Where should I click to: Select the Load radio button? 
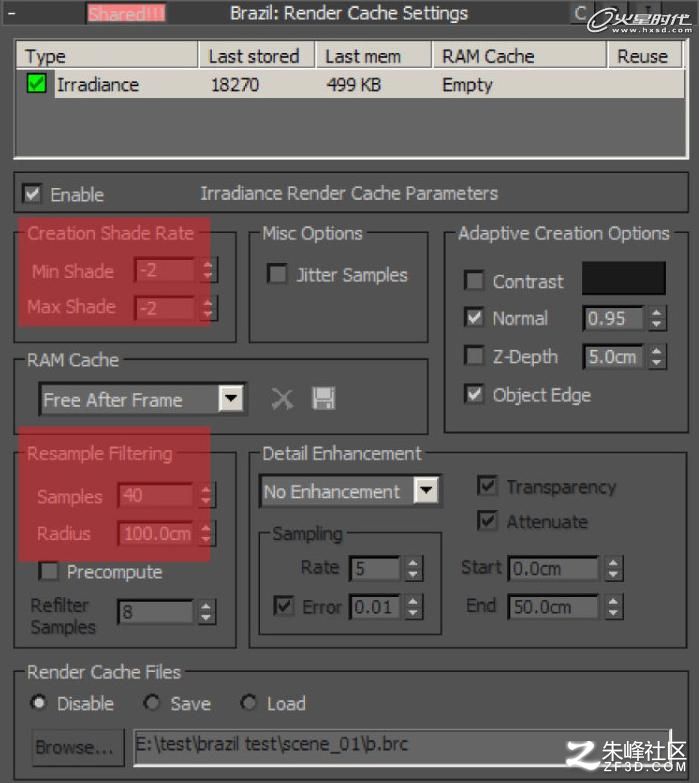point(248,703)
